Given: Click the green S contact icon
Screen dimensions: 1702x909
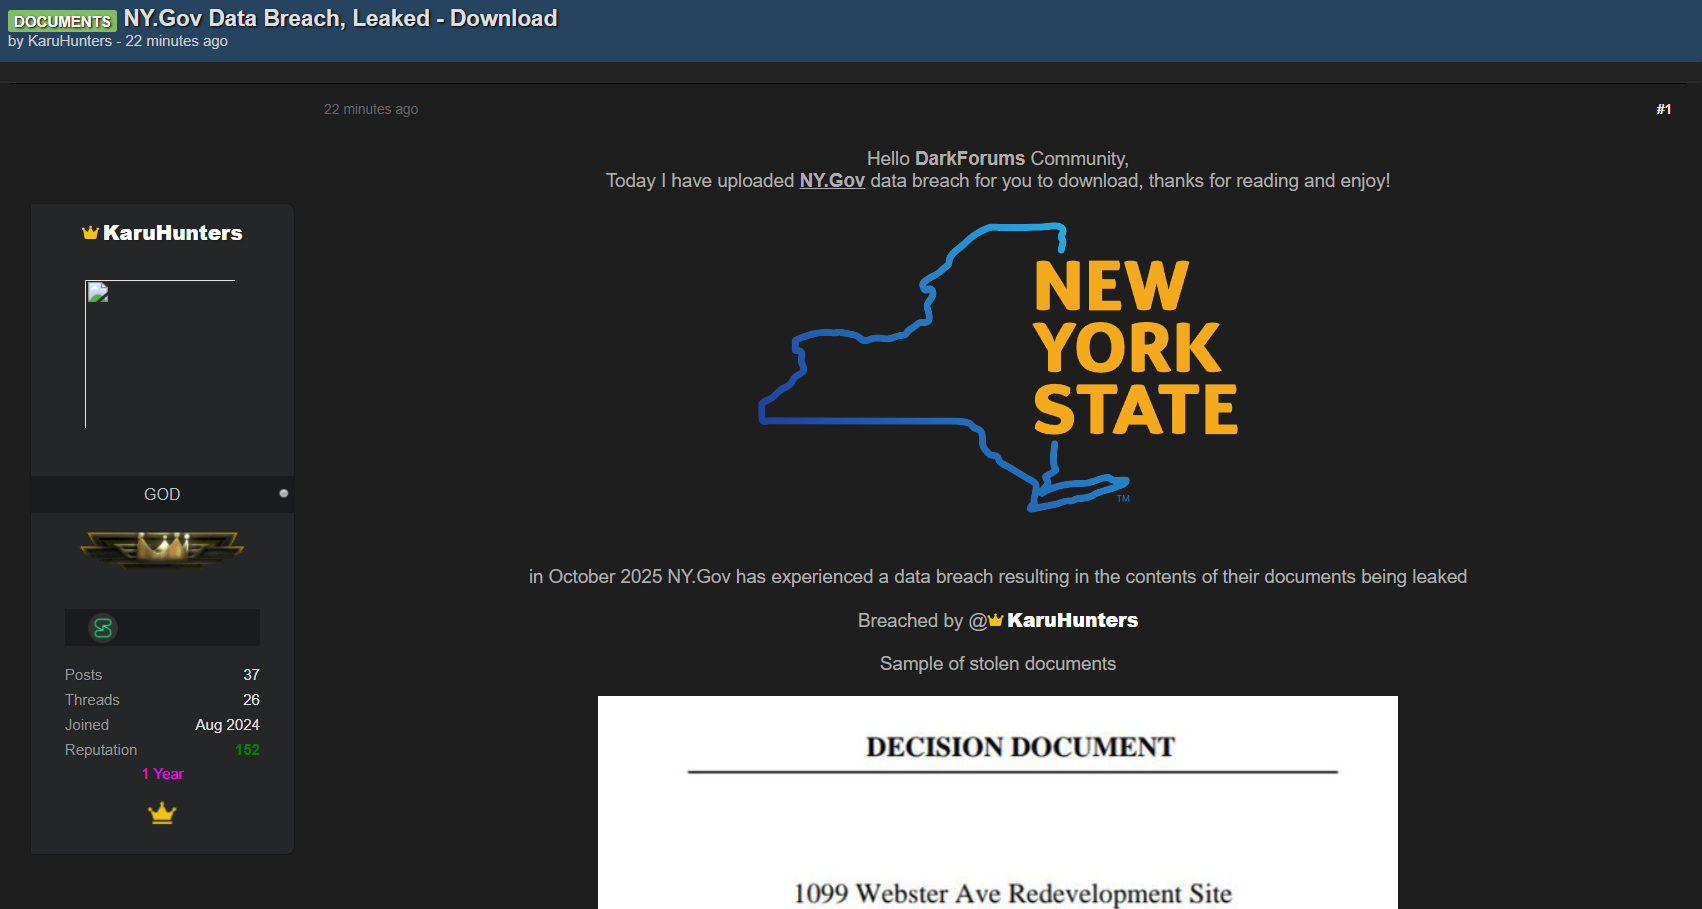Looking at the screenshot, I should click(103, 628).
